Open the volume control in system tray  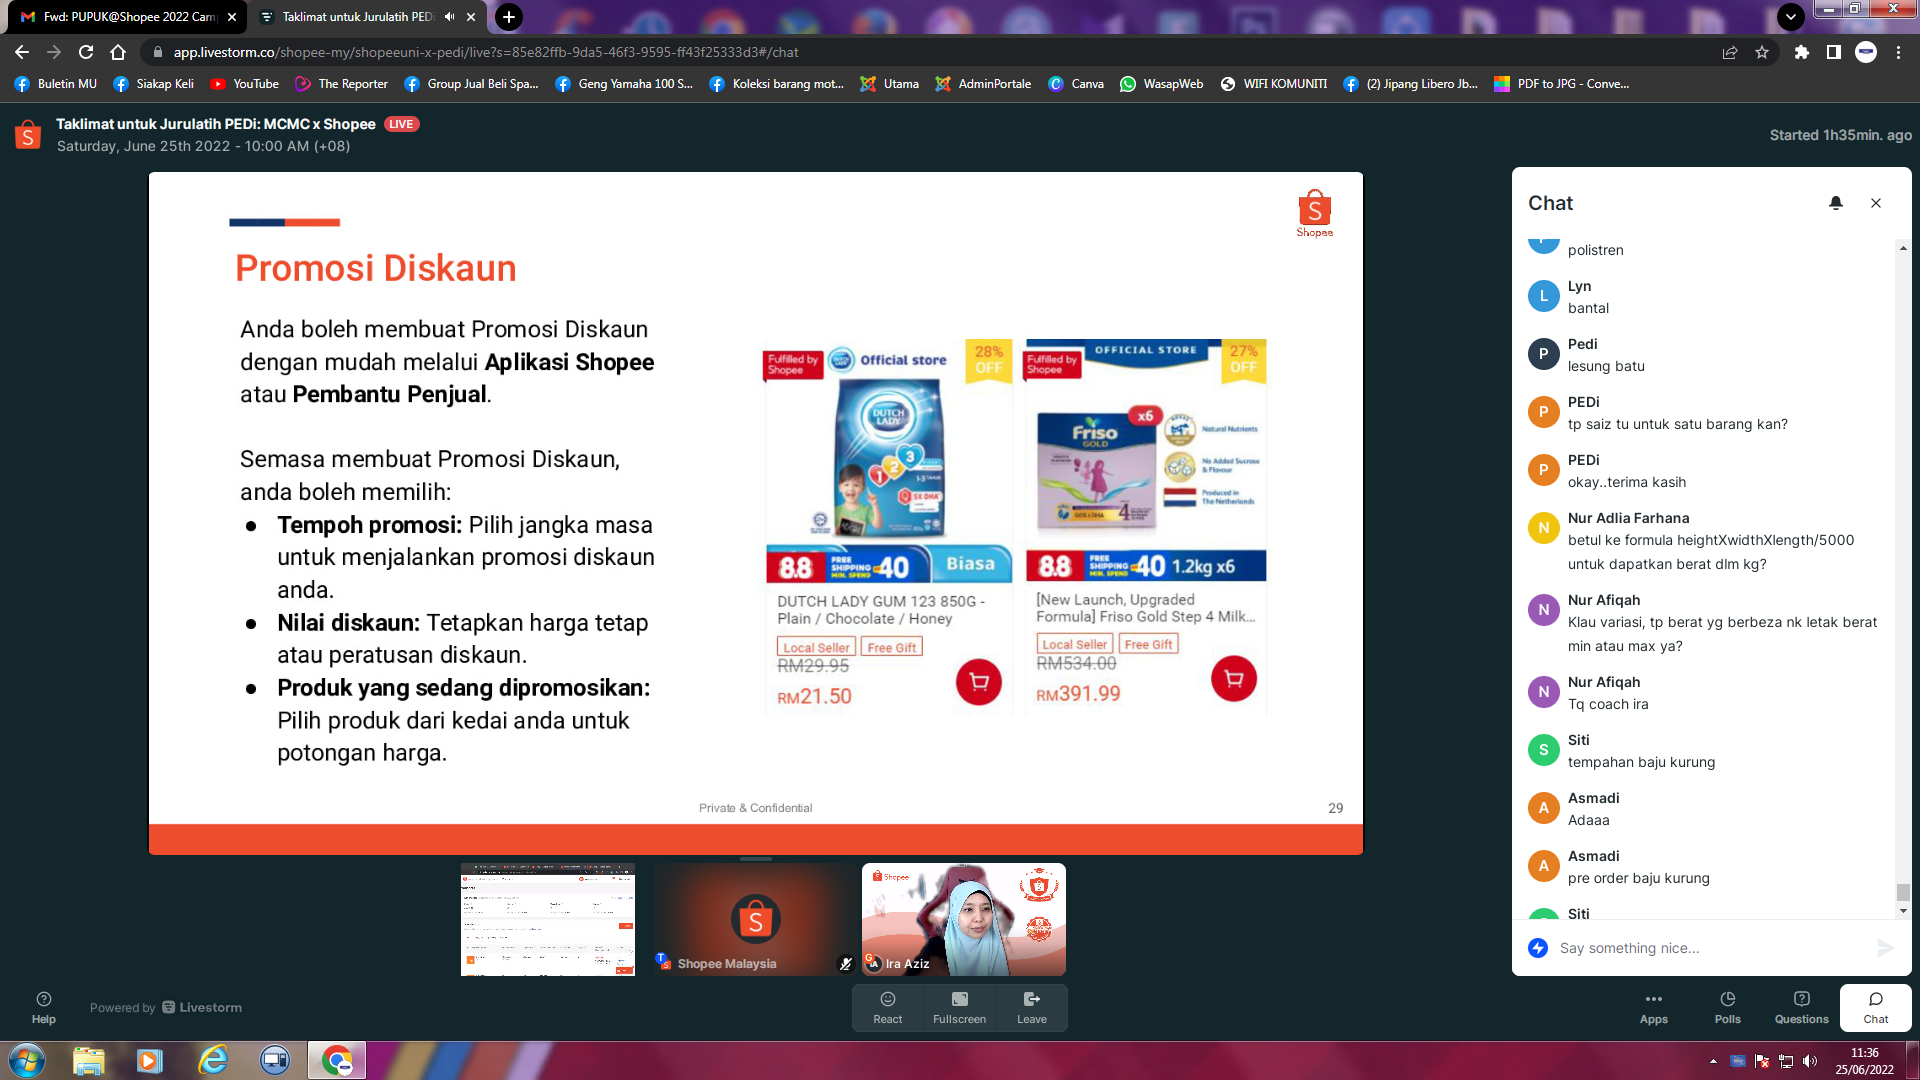[1810, 1061]
